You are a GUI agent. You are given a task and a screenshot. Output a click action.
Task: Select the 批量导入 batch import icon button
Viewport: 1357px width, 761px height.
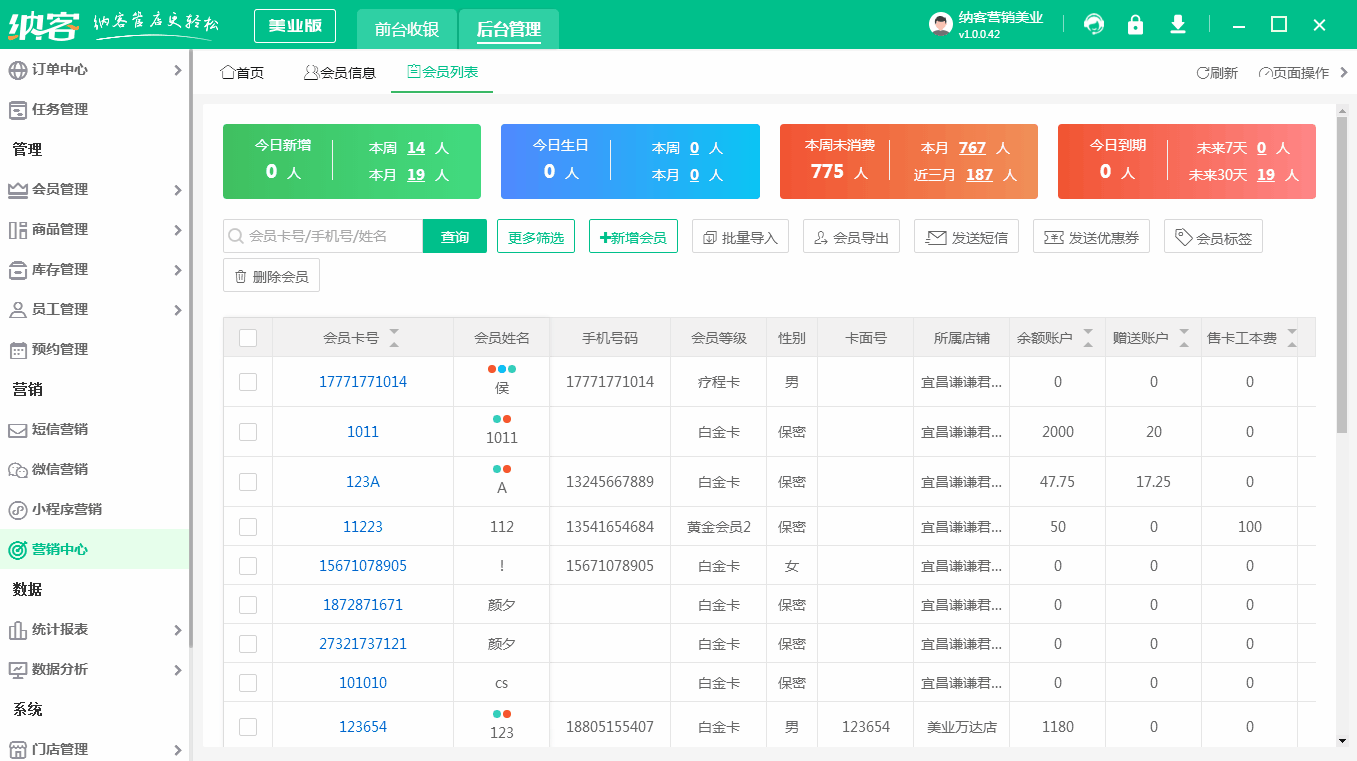tap(740, 236)
